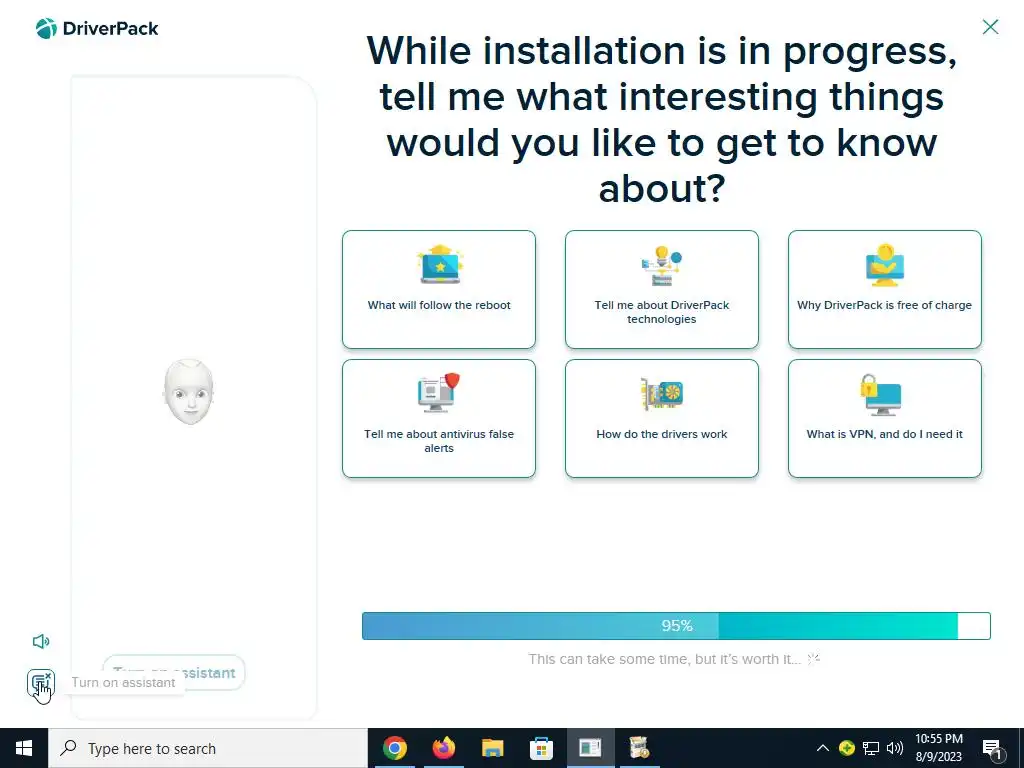Open 'Tell me about antivirus false alerts' card
The image size is (1024, 768).
click(x=439, y=419)
